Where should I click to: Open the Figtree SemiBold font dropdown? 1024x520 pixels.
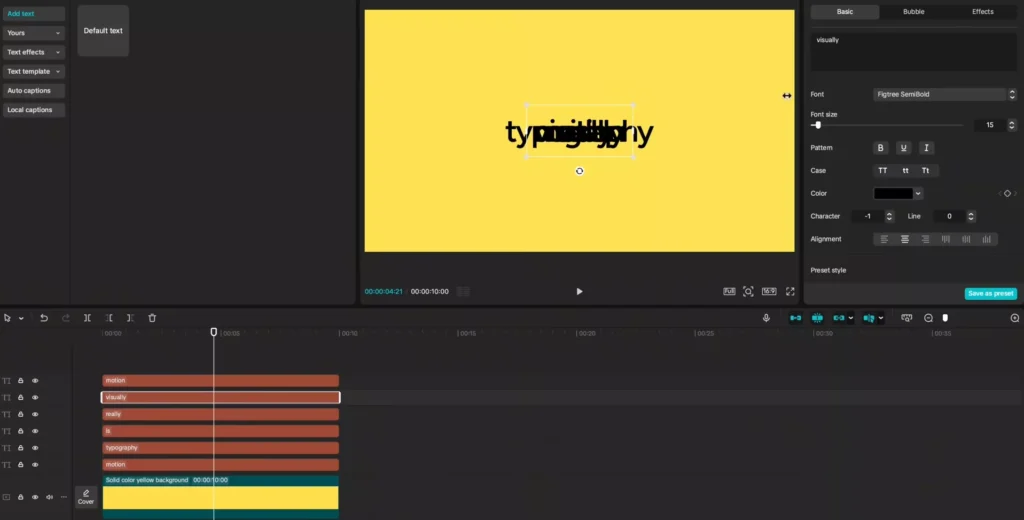pyautogui.click(x=944, y=95)
